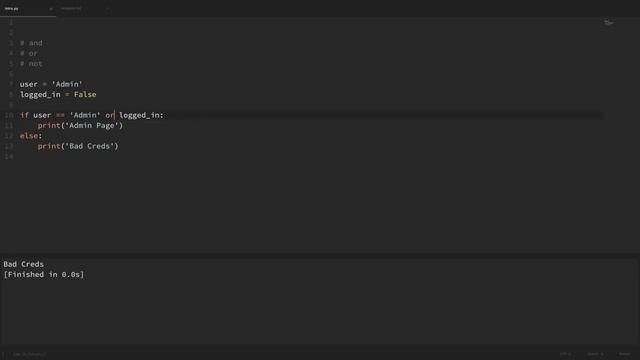Image resolution: width=640 pixels, height=360 pixels.
Task: Click the user variable assignment on line 7
Action: tap(51, 84)
